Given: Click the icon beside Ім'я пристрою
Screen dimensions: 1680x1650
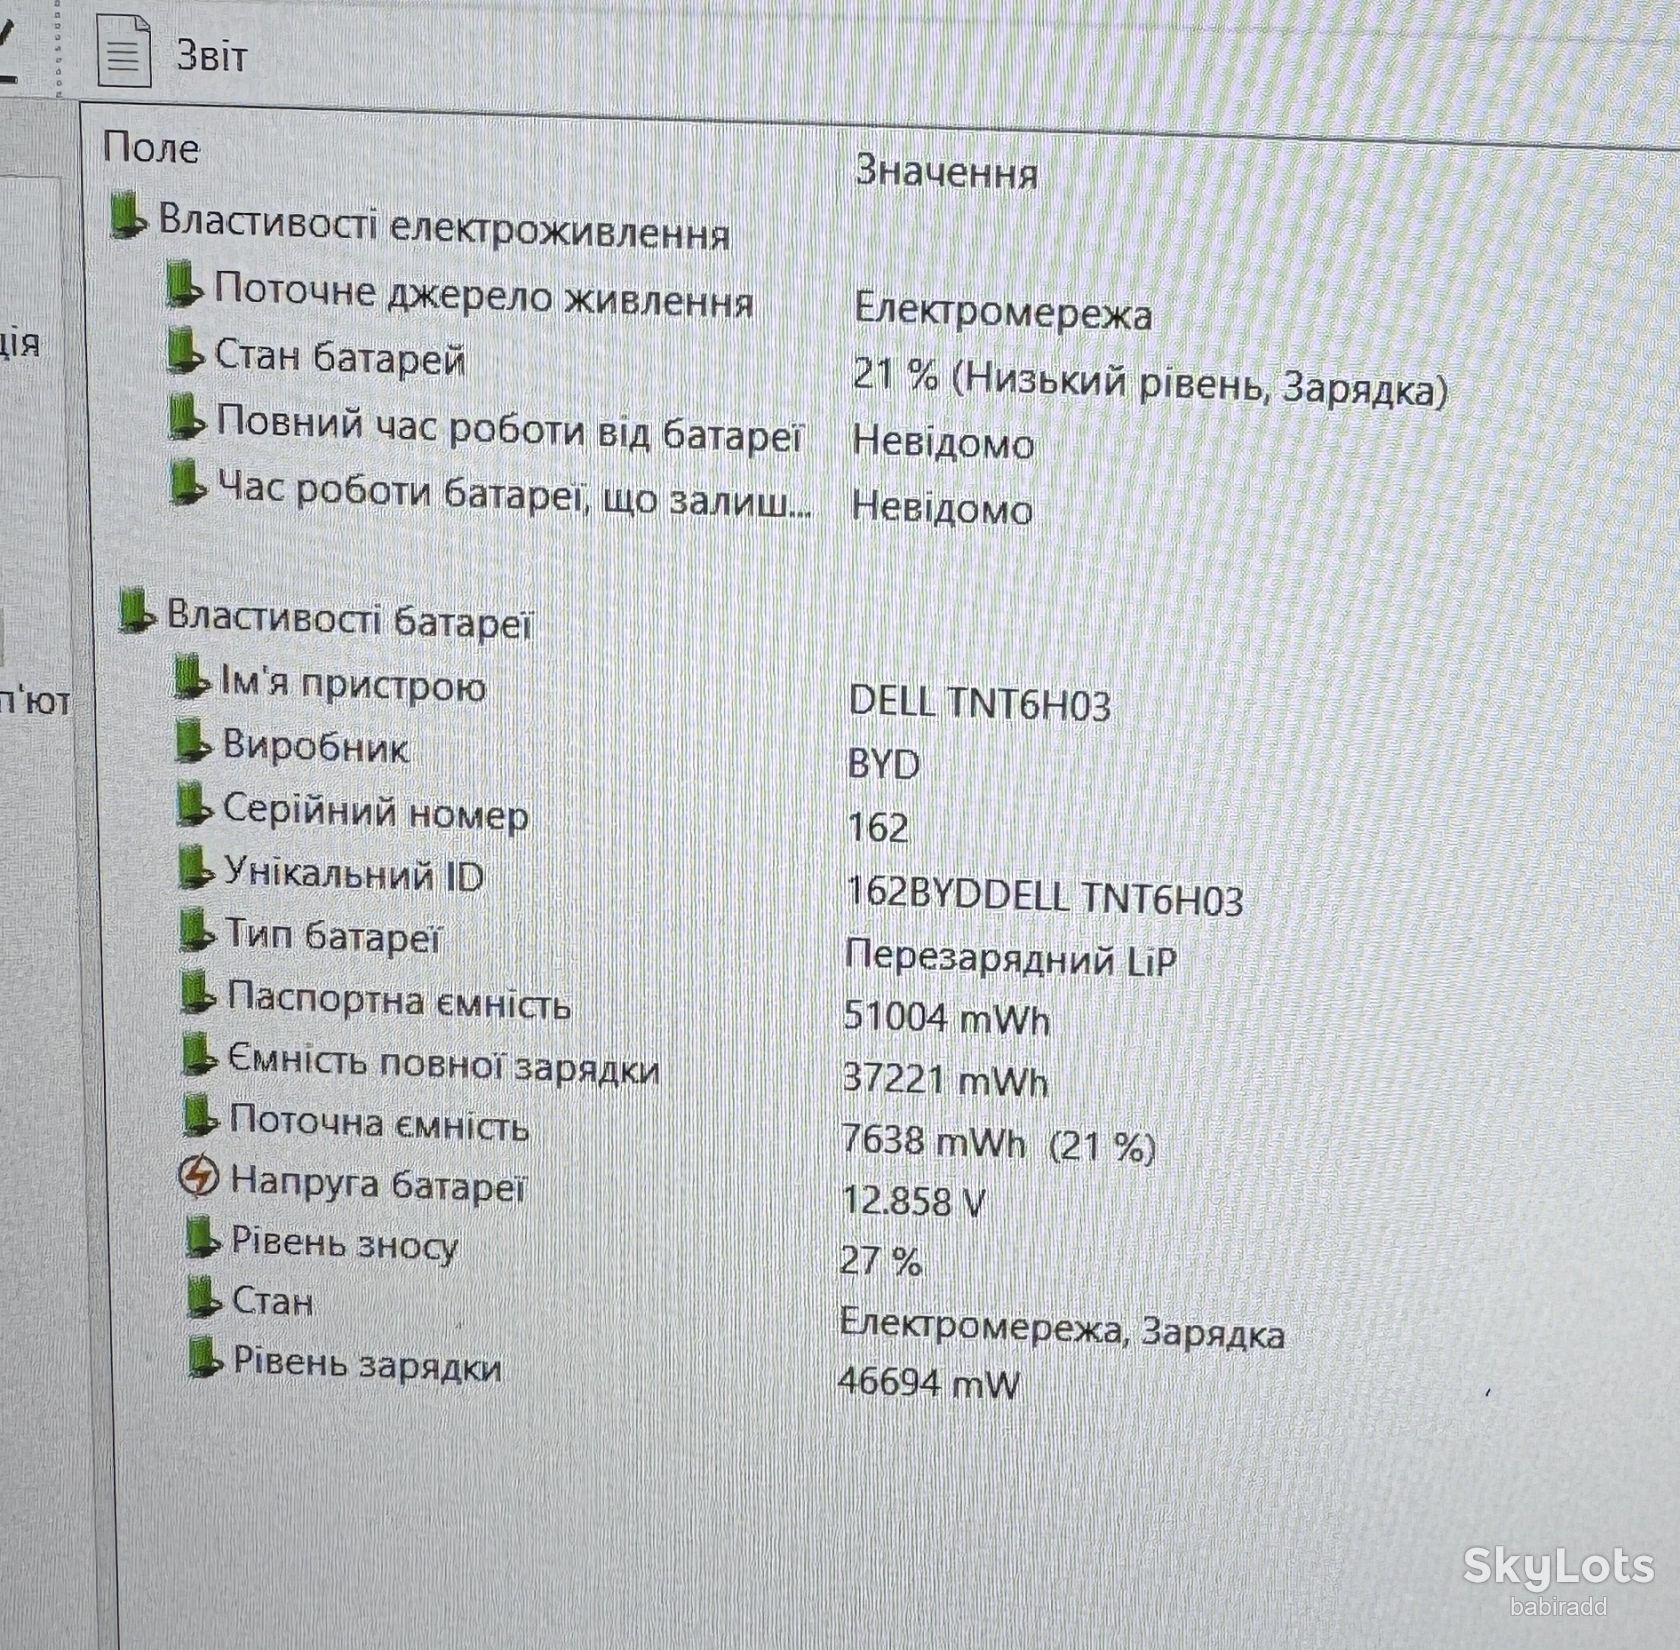Looking at the screenshot, I should pyautogui.click(x=191, y=677).
